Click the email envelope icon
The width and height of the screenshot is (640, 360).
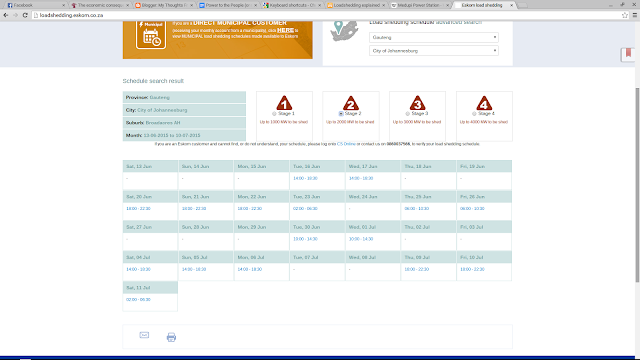pos(144,335)
